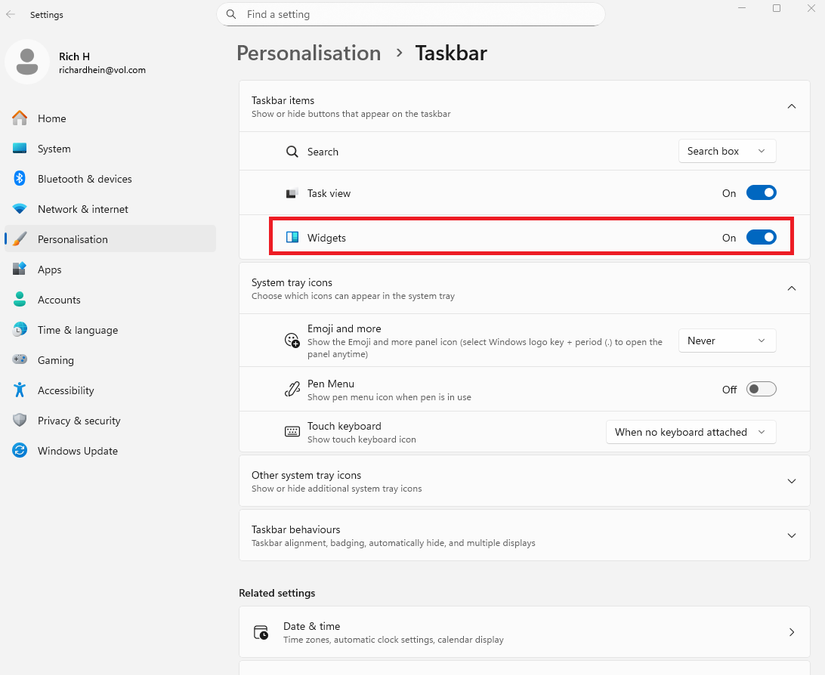Click the Personalisation breadcrumb link

308,53
